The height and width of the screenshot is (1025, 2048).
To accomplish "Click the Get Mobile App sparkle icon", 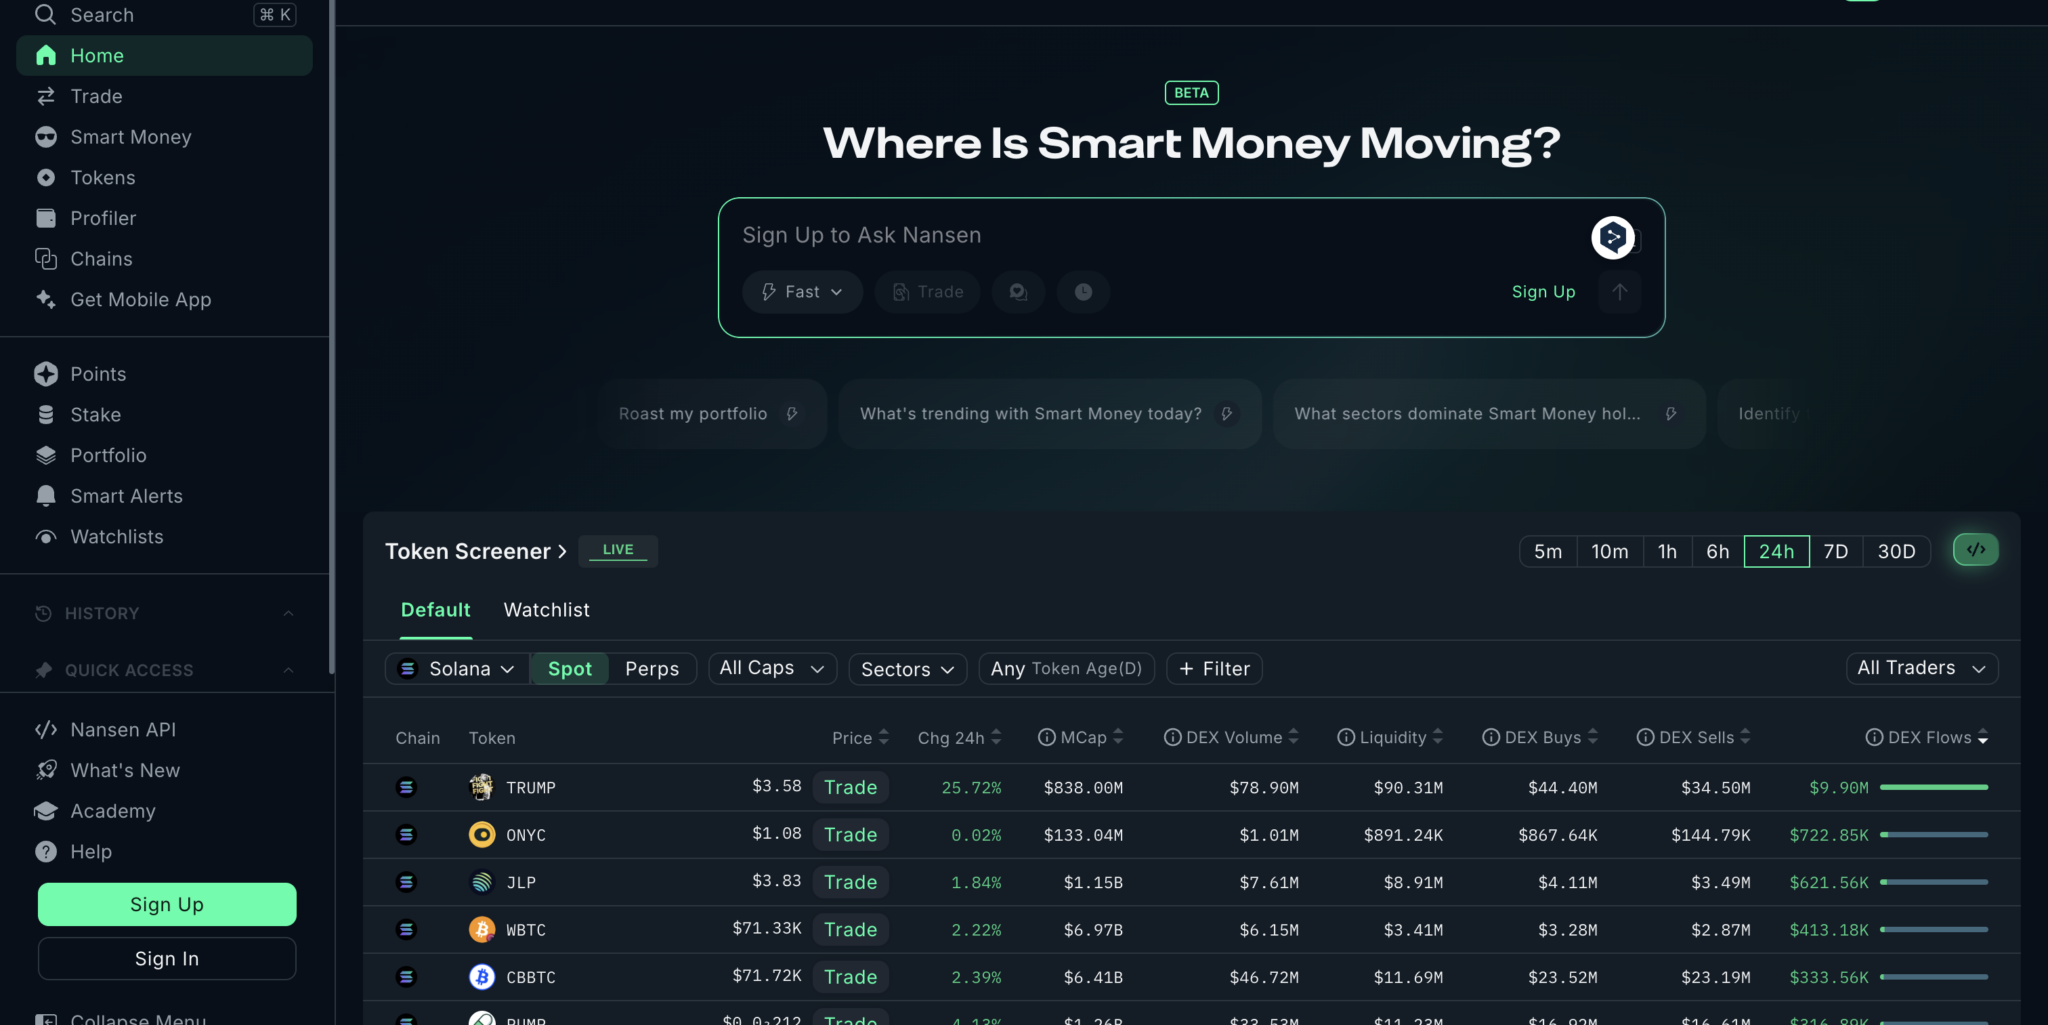I will click(x=46, y=299).
